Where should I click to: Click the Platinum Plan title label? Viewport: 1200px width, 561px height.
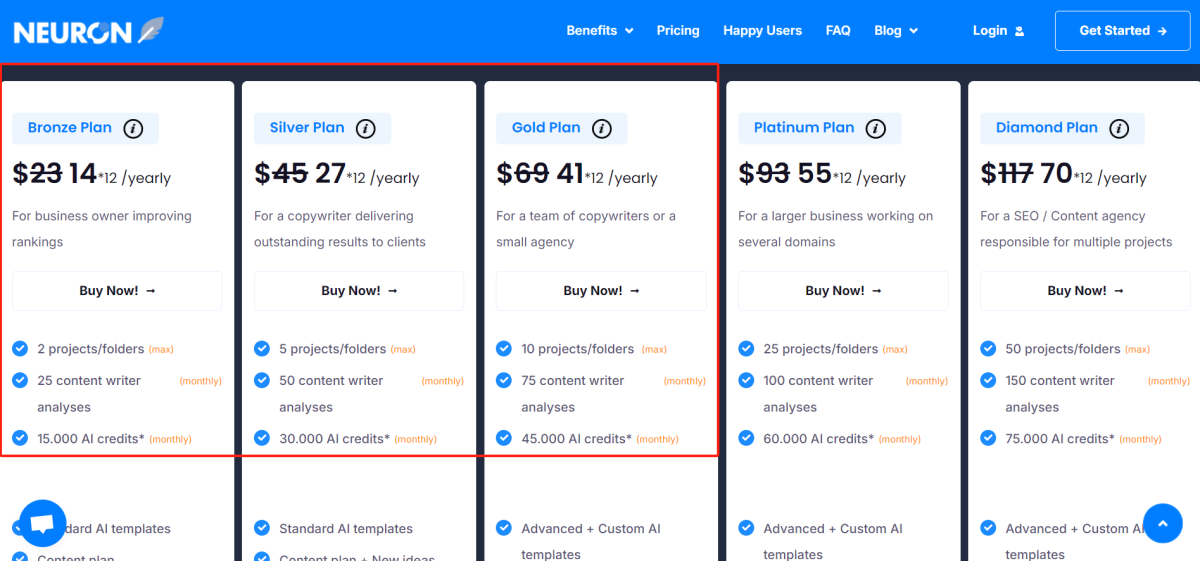804,128
